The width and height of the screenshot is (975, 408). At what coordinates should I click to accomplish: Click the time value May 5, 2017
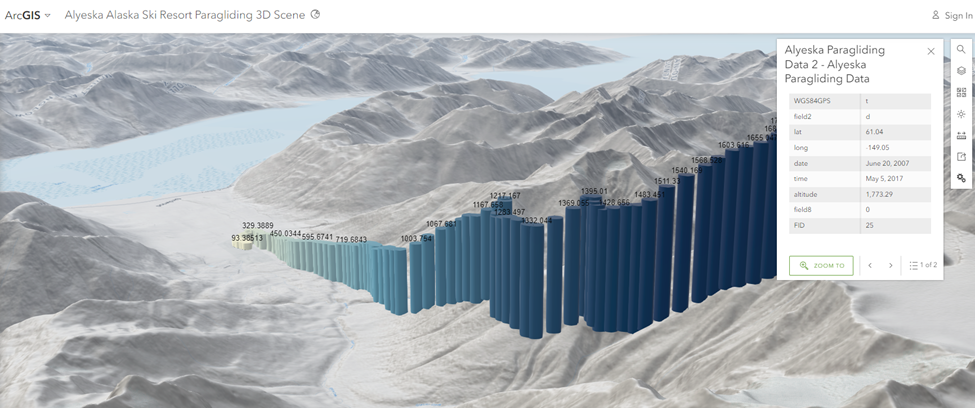[883, 178]
